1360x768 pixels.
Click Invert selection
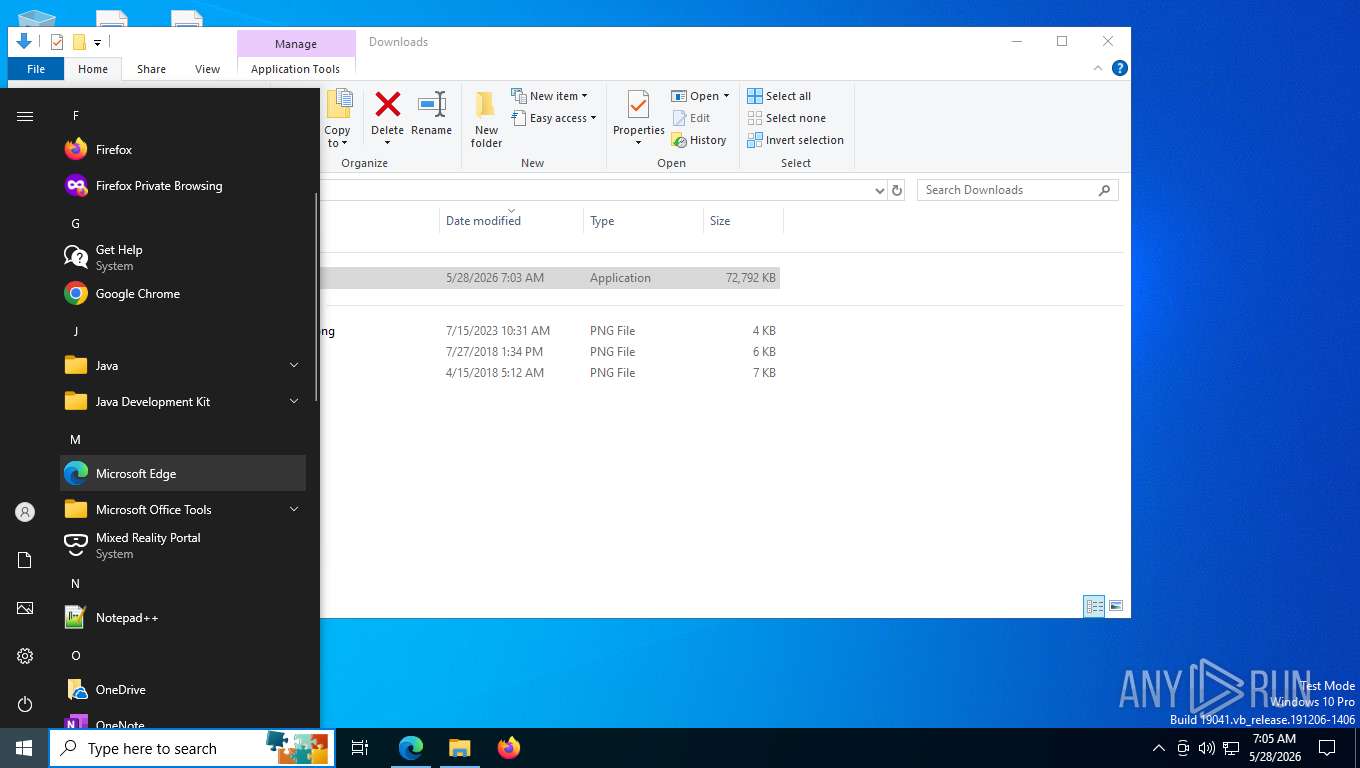coord(795,140)
